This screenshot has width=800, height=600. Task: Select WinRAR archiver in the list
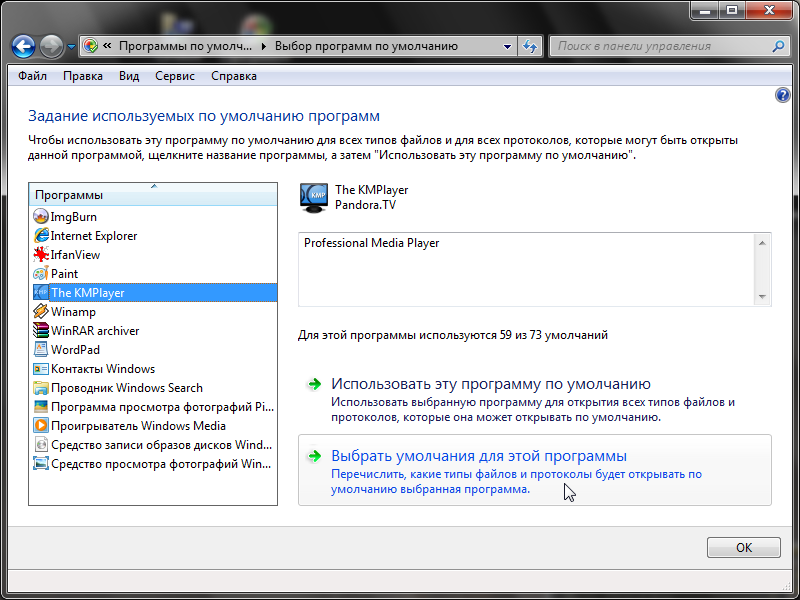pyautogui.click(x=153, y=330)
